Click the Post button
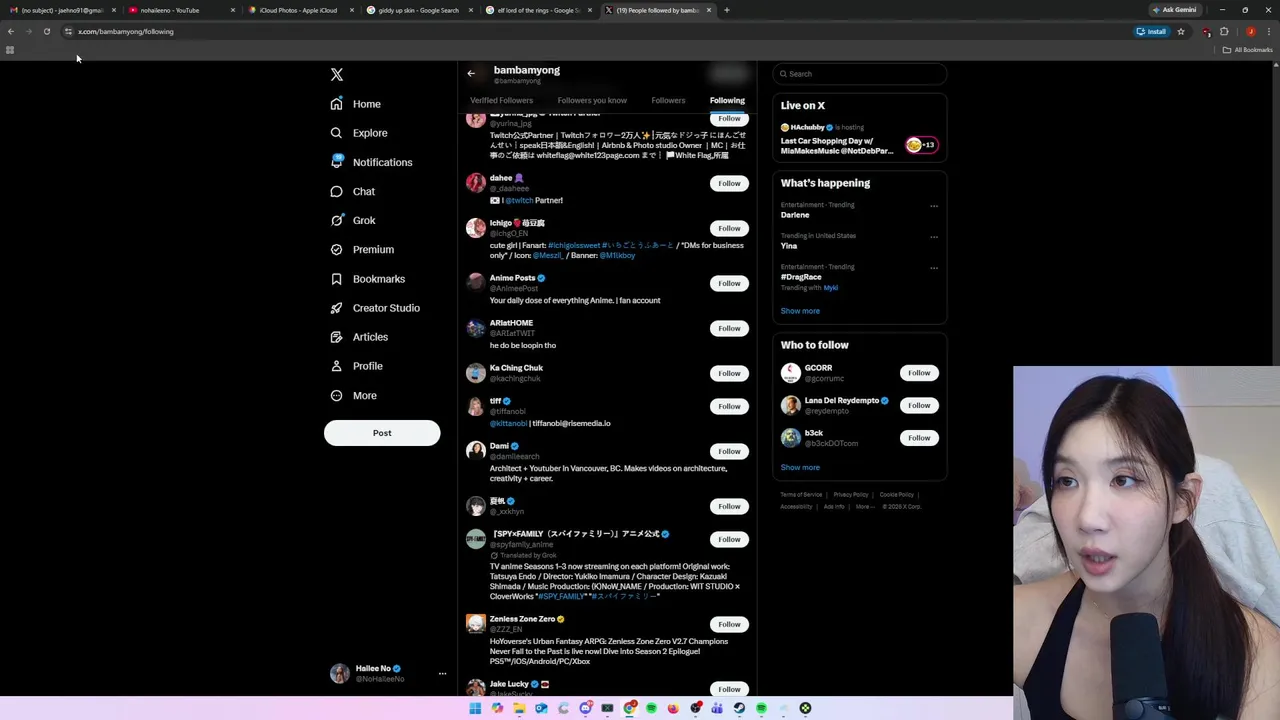The image size is (1280, 720). coord(382,433)
